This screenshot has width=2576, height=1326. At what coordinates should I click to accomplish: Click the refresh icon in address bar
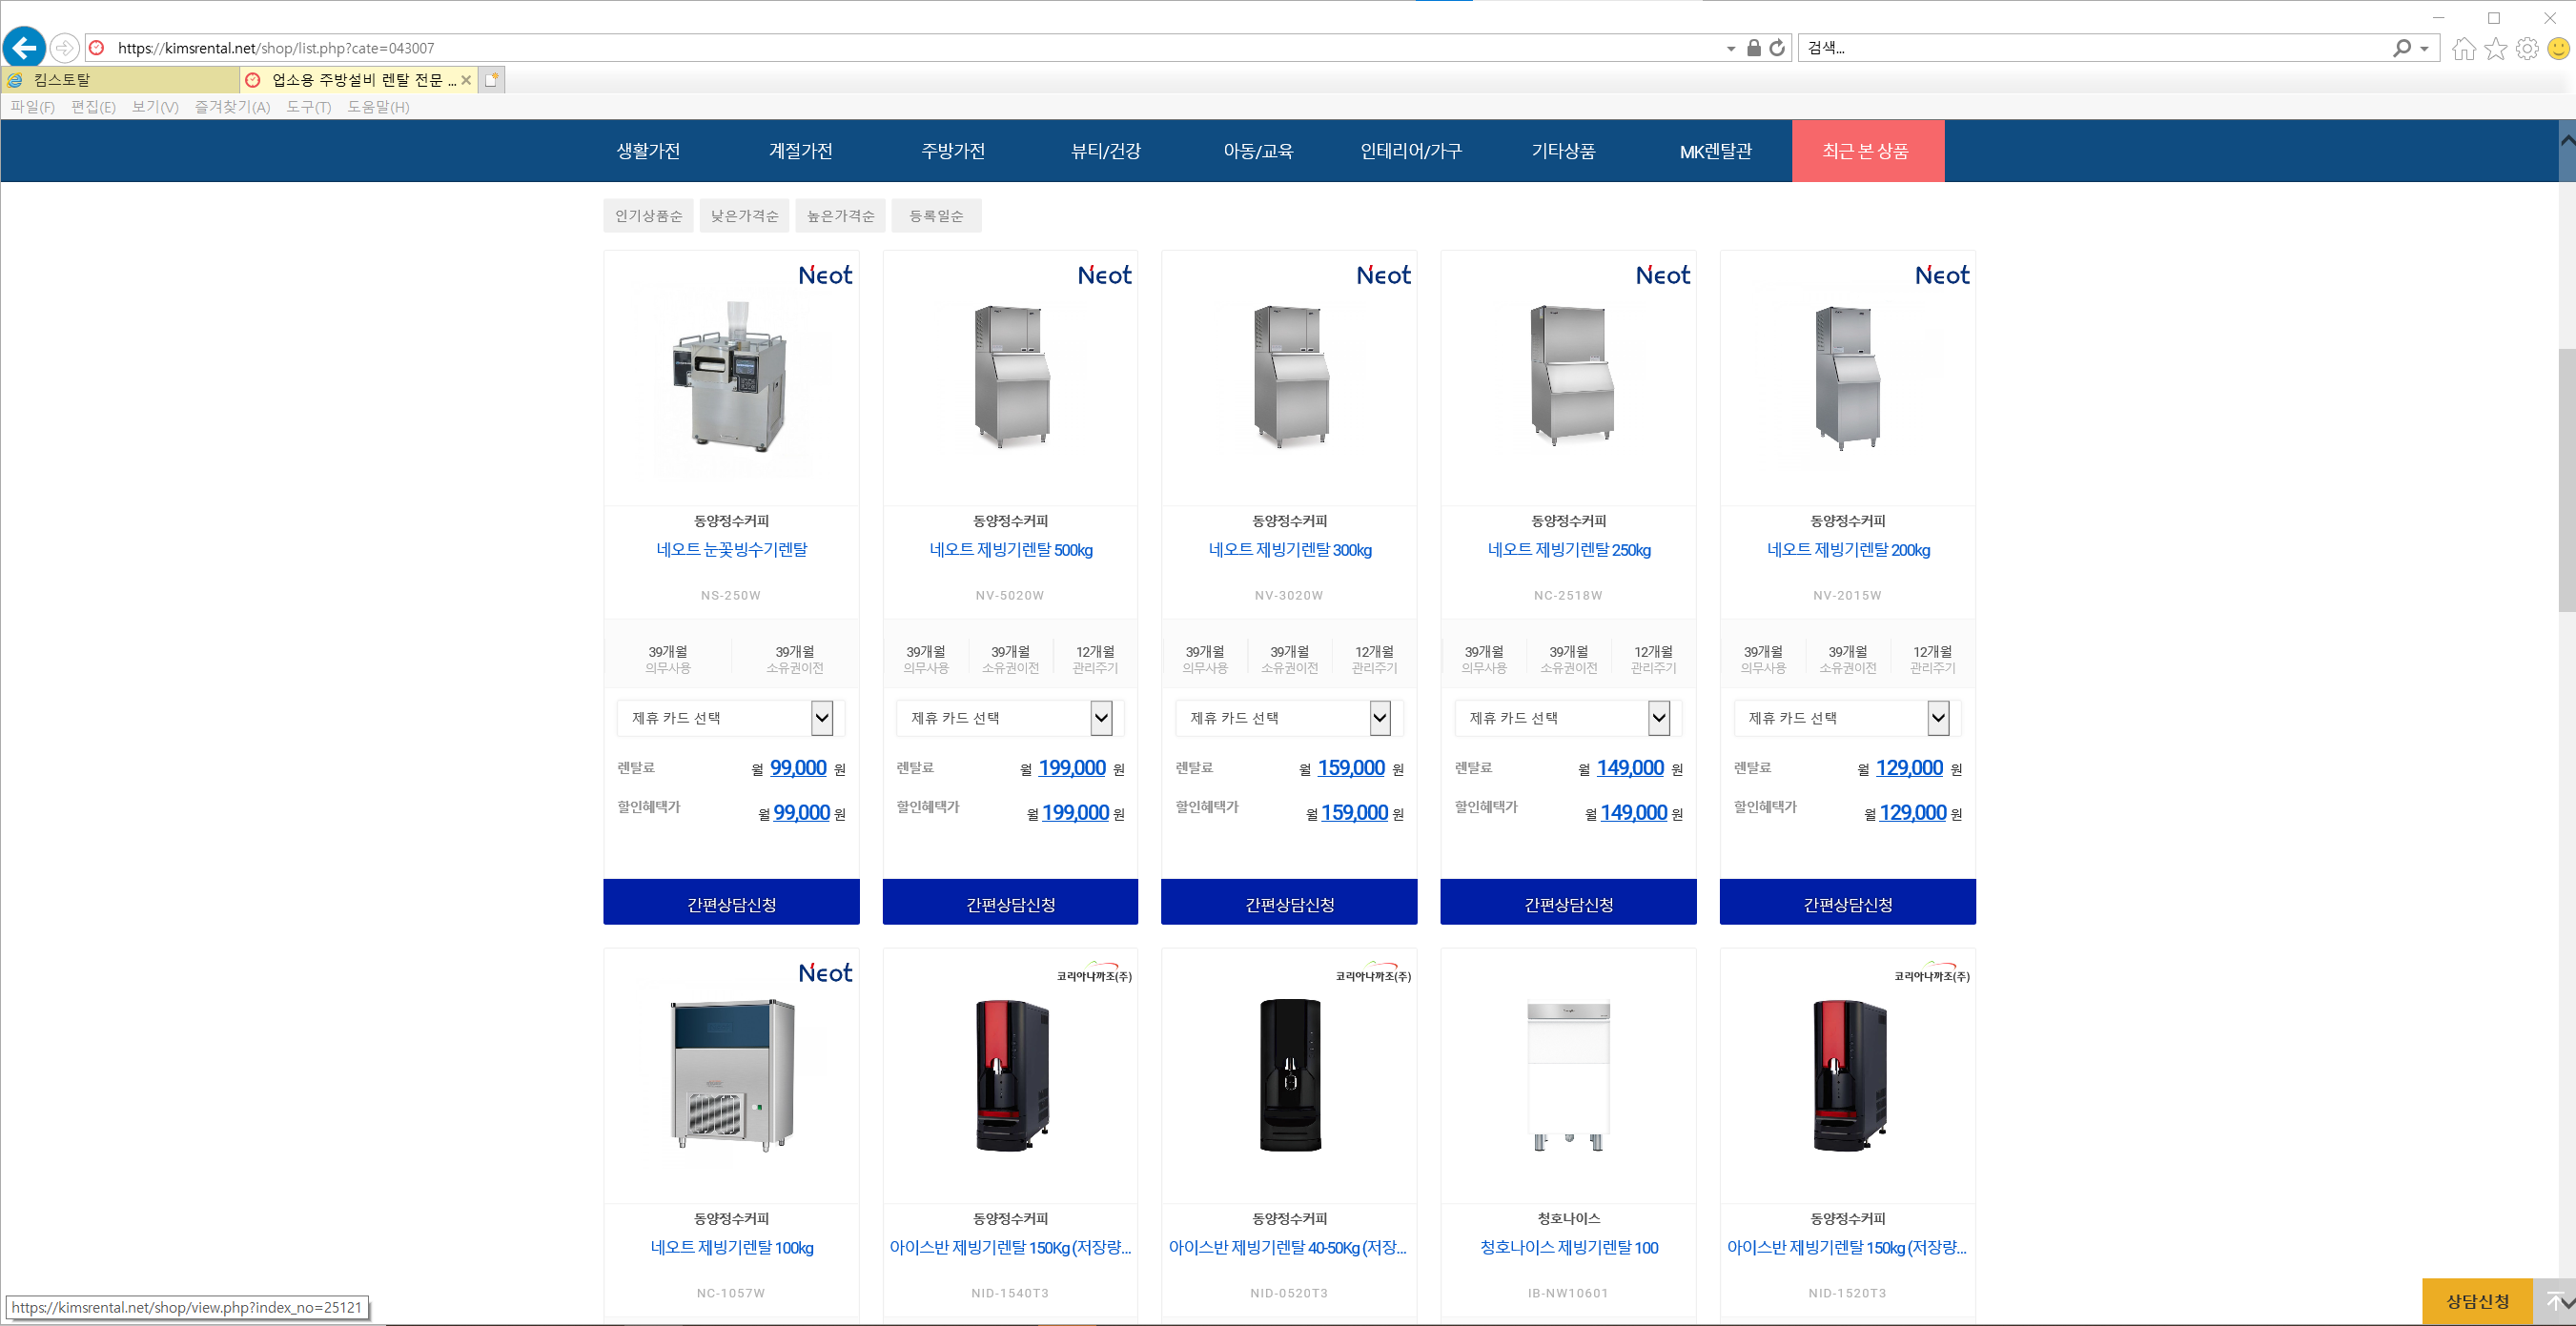(1777, 47)
